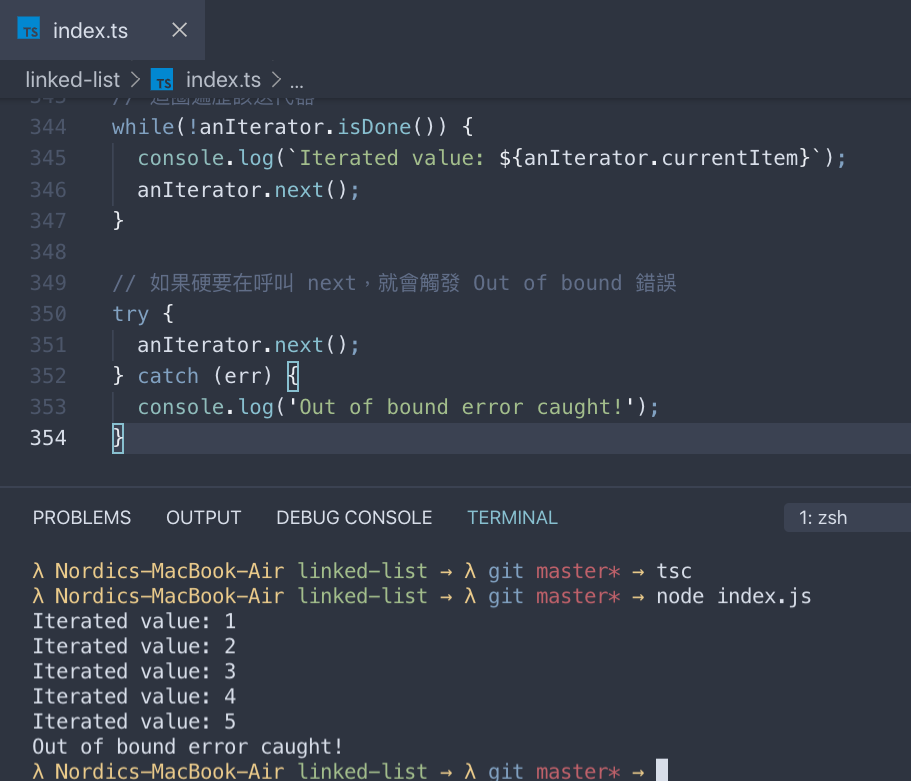
Task: Click line number 347 in the gutter
Action: (x=48, y=220)
